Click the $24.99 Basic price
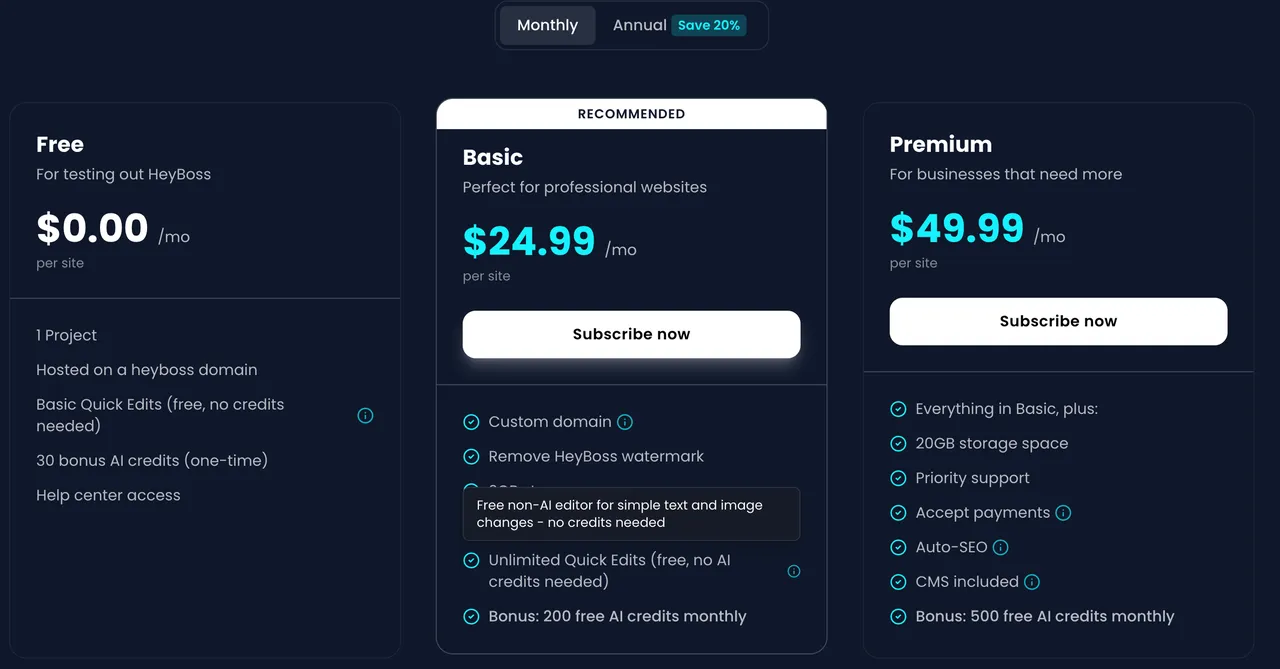Viewport: 1280px width, 669px height. [x=529, y=241]
